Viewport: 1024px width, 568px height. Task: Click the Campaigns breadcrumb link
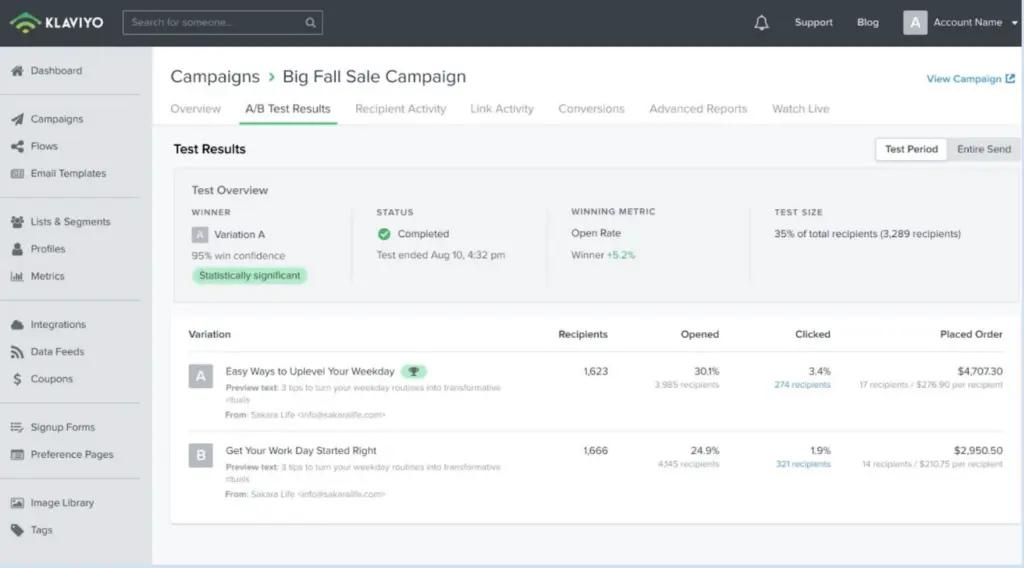tap(214, 77)
